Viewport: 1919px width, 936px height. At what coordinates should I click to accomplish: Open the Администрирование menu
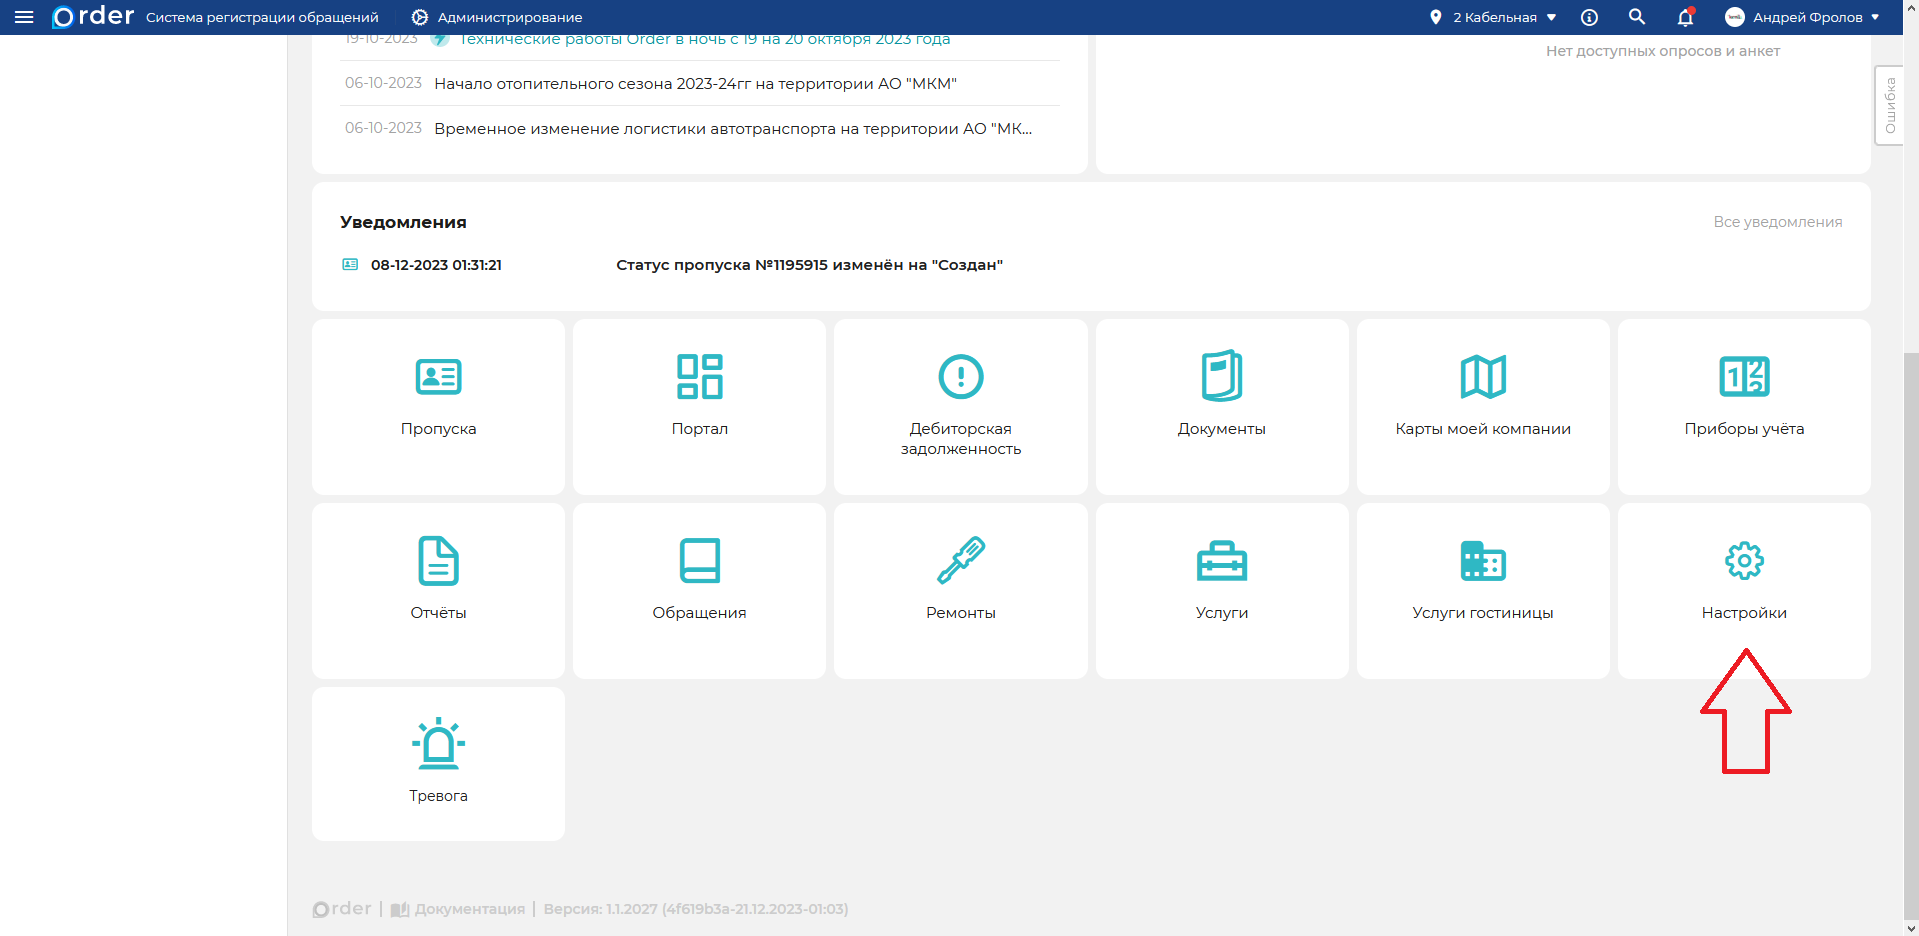[x=497, y=17]
